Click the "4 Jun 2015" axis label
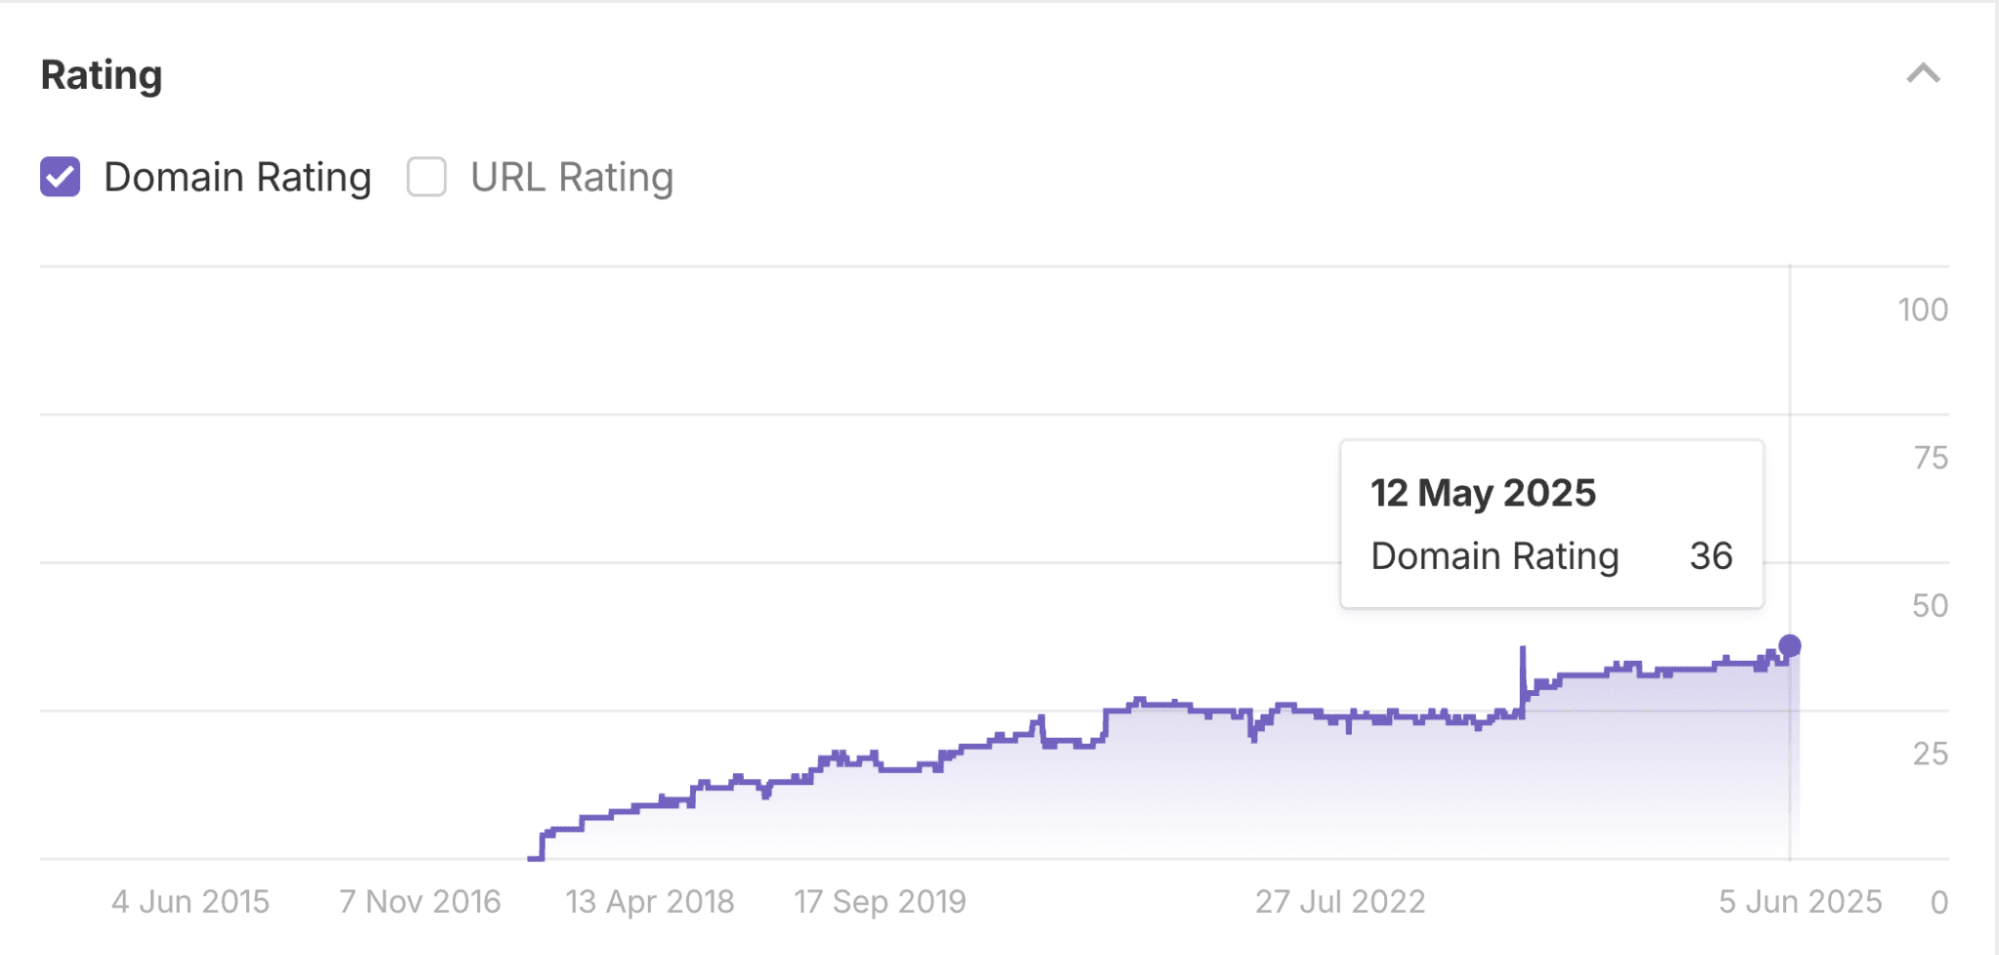1999x955 pixels. pyautogui.click(x=192, y=901)
